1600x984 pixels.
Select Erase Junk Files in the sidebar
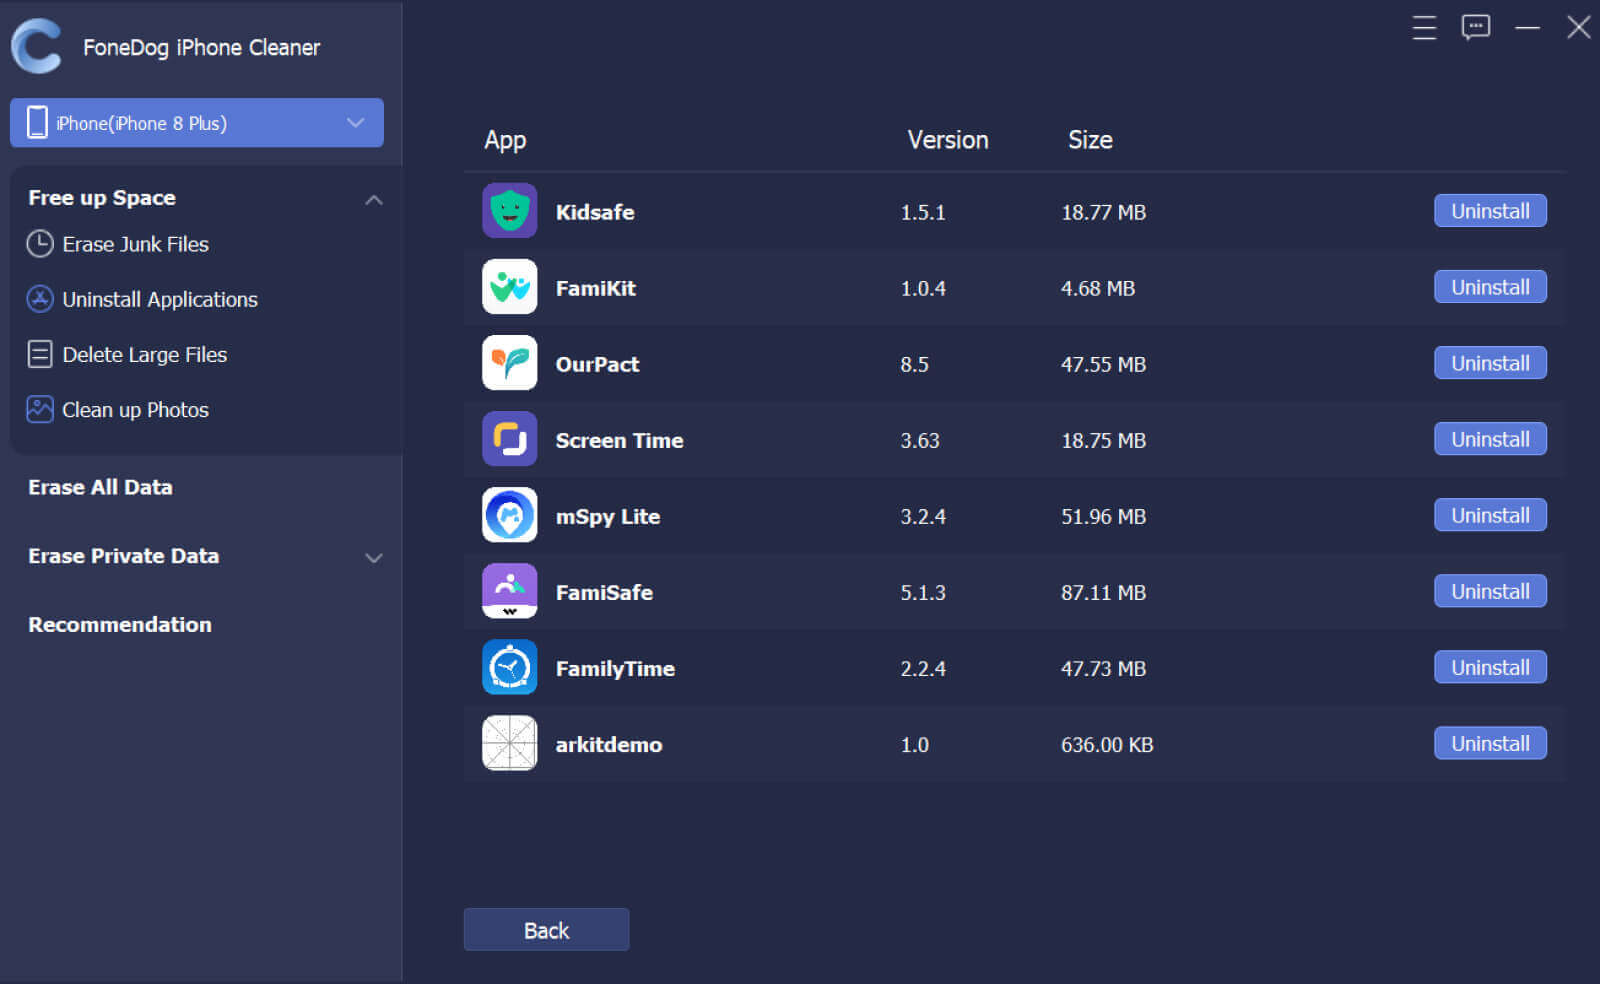(135, 244)
